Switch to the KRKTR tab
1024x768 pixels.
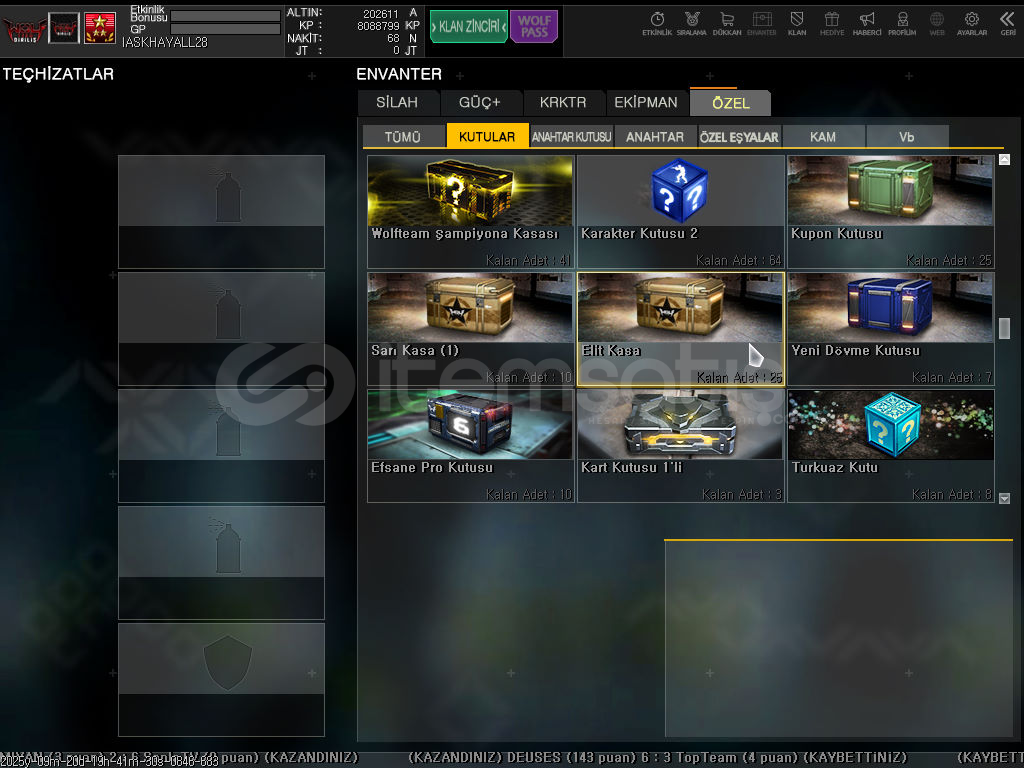click(563, 103)
